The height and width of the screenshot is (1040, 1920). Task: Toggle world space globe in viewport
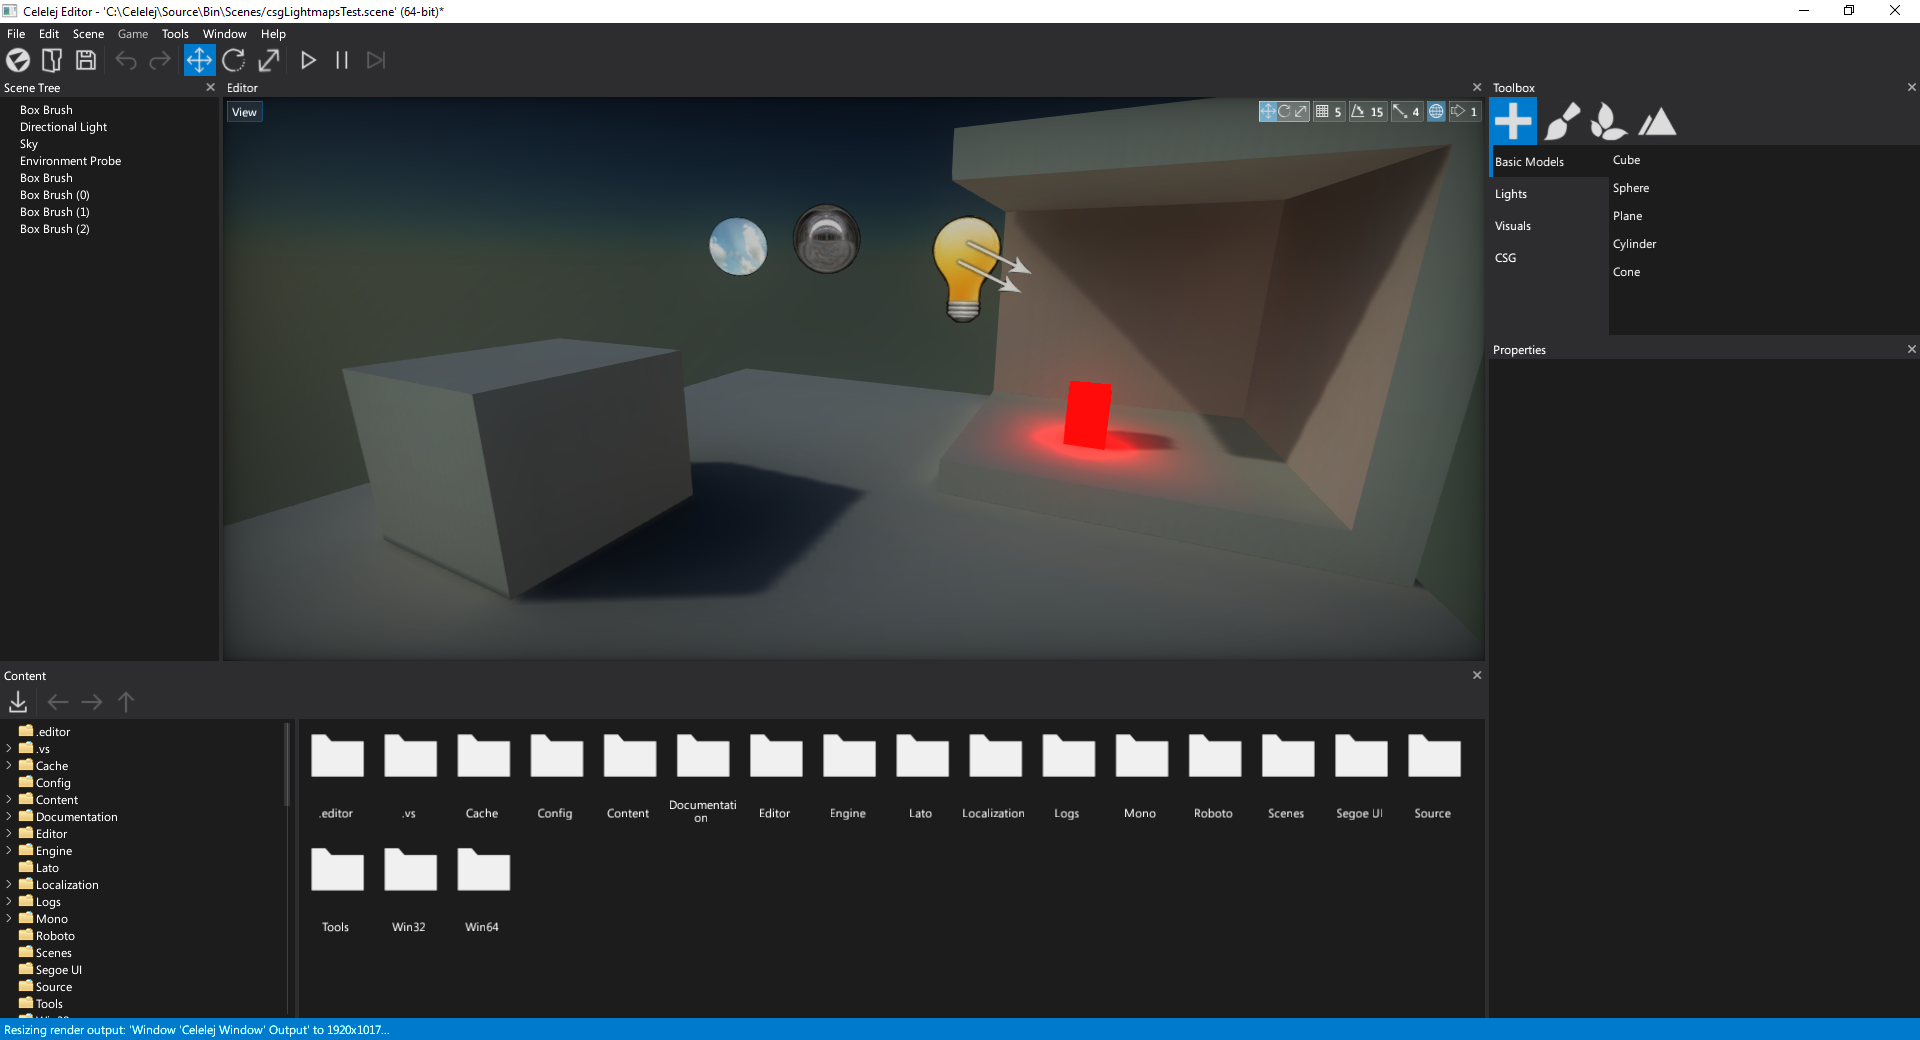click(1436, 112)
